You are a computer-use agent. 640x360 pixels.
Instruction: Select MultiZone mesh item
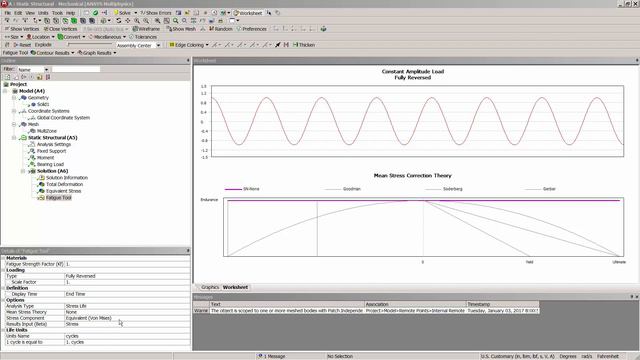(x=47, y=131)
